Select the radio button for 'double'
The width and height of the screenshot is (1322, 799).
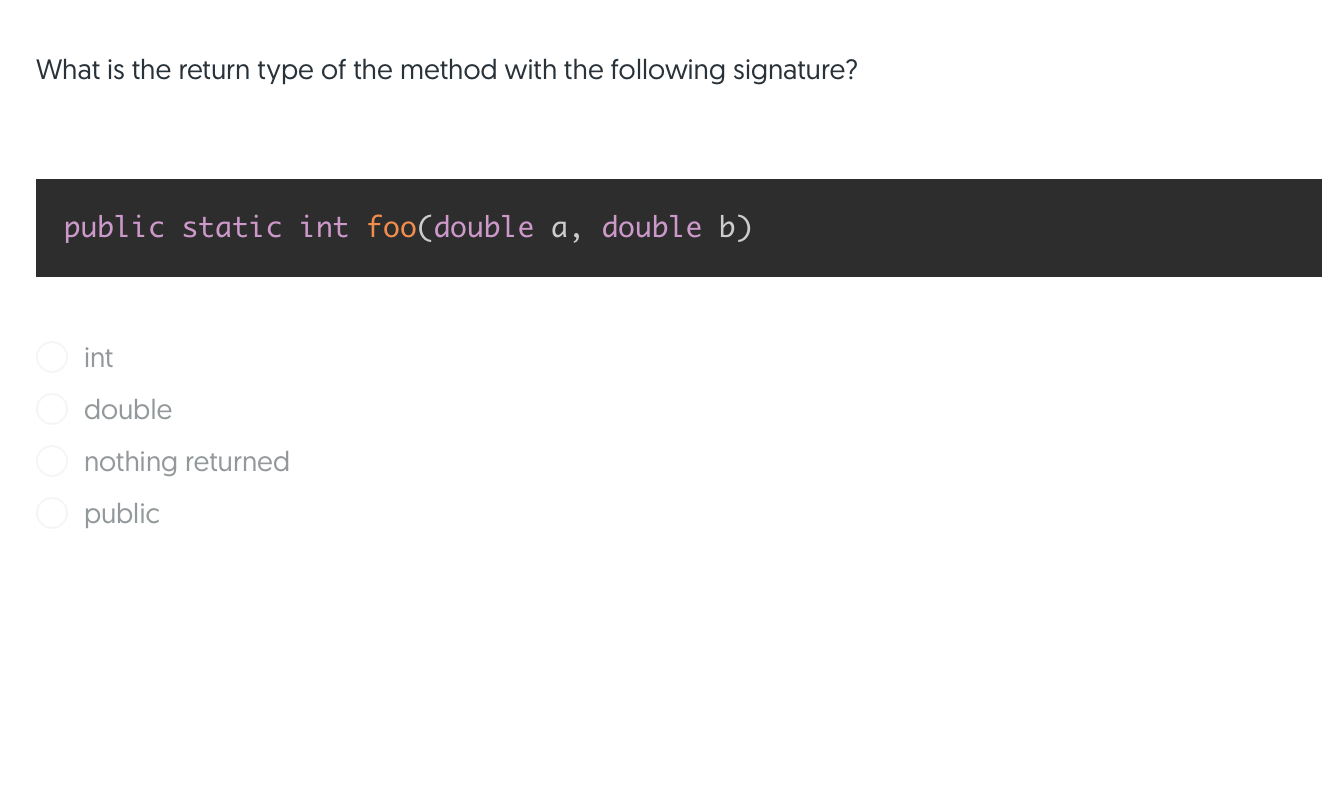click(52, 409)
